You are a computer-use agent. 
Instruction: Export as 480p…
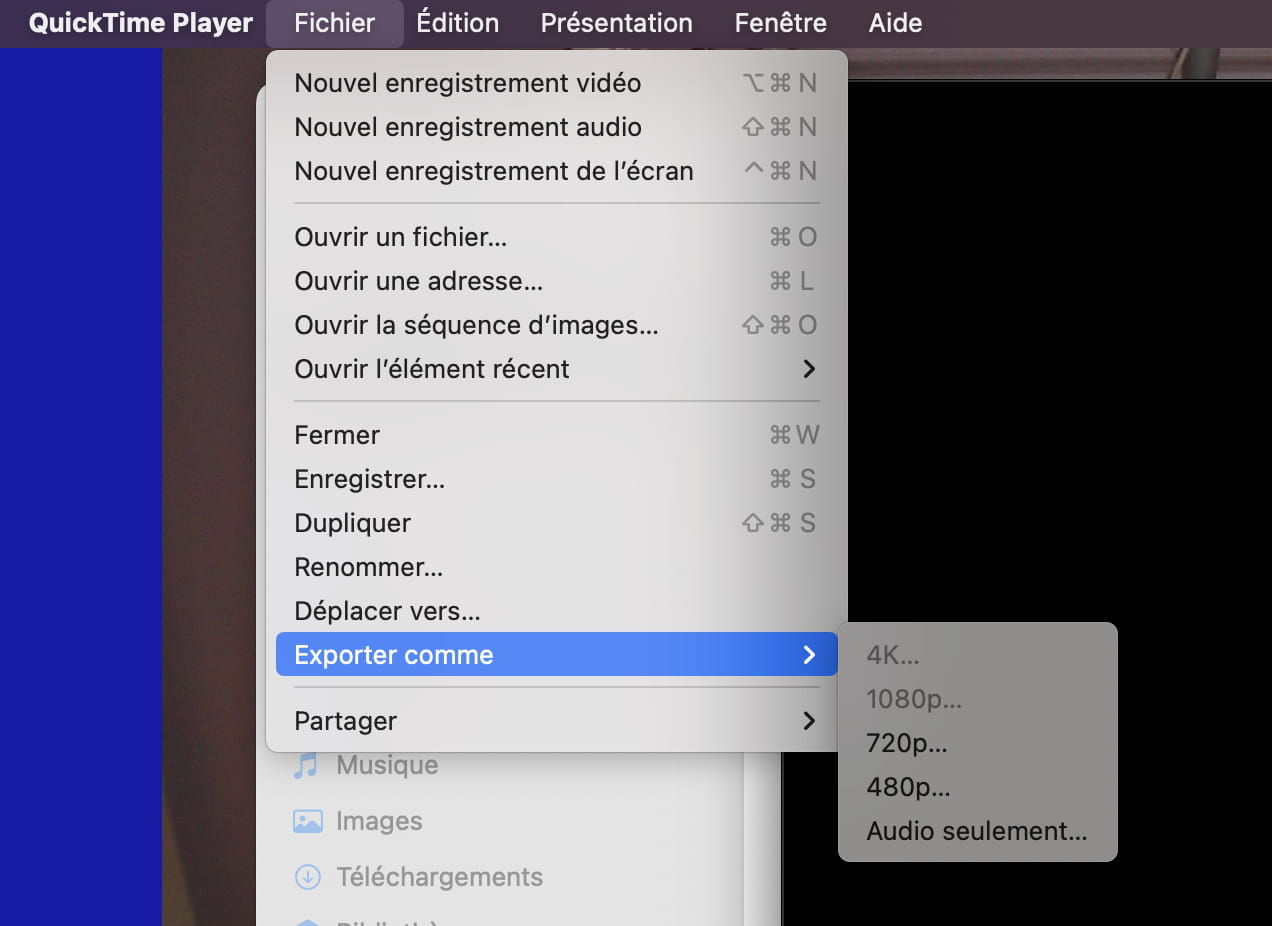click(977, 787)
